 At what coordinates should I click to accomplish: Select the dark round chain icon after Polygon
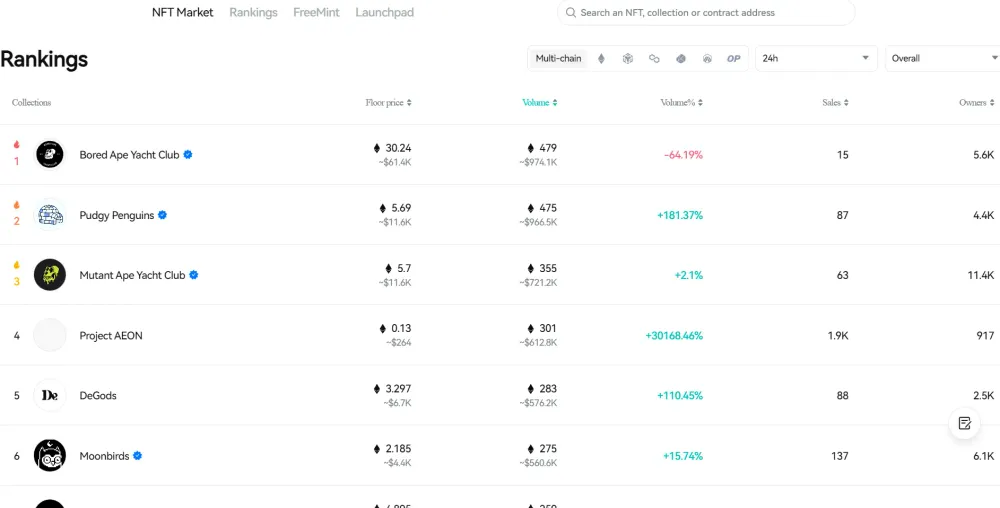click(680, 59)
